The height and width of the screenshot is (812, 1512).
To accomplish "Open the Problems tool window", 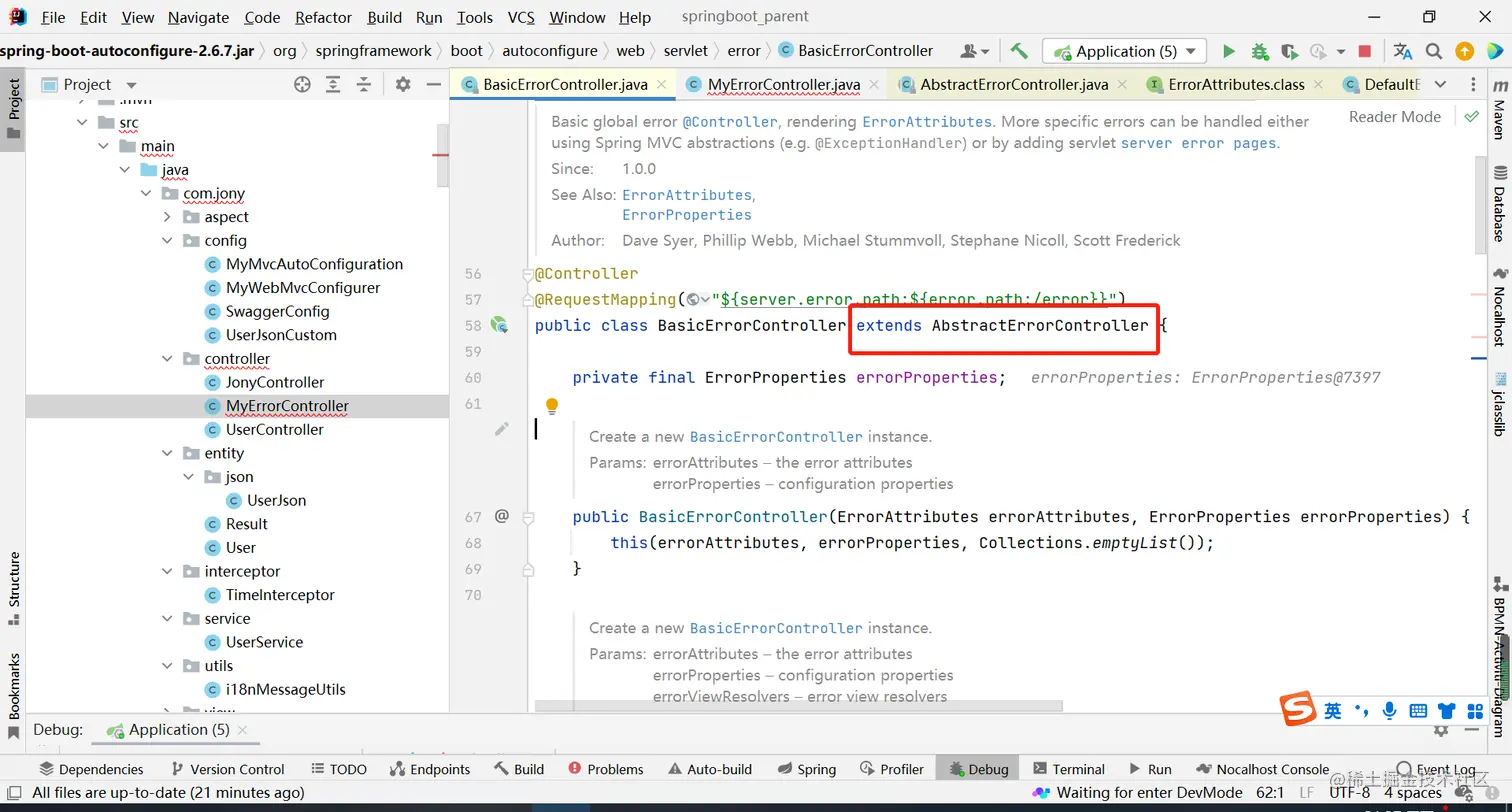I will click(606, 769).
